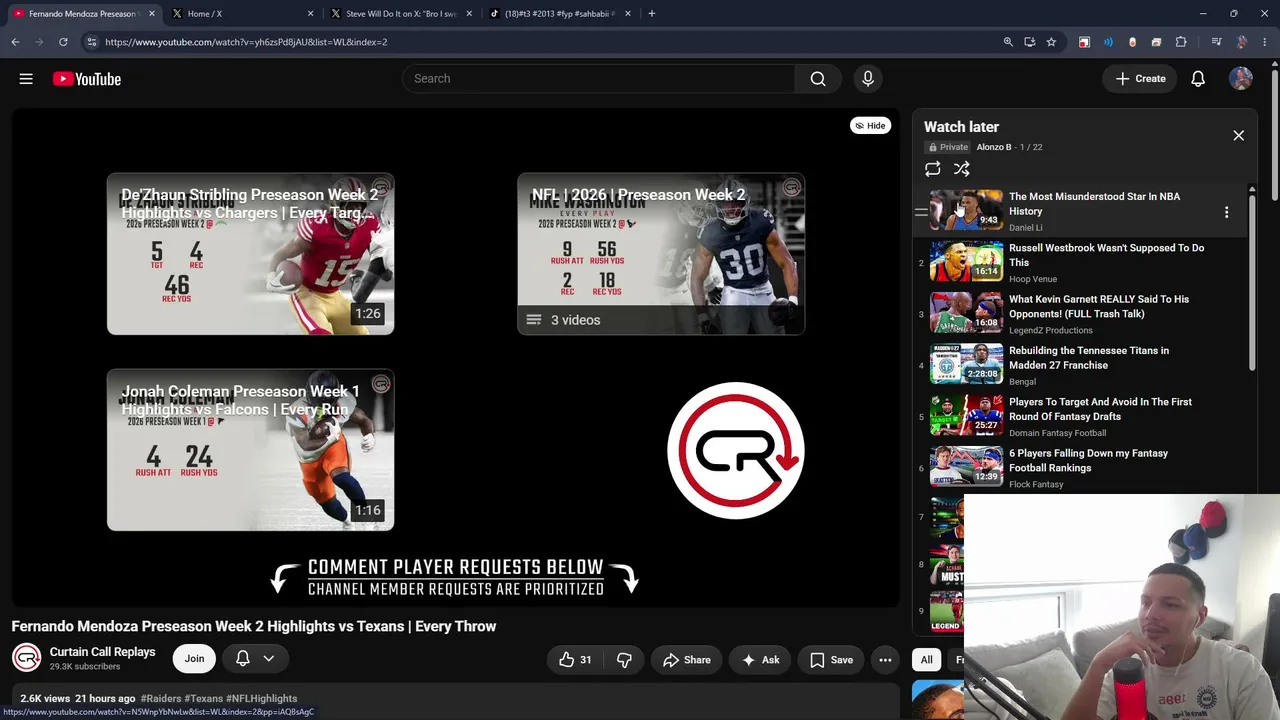Screen dimensions: 1280x720
Task: Click the blue sound-wave extension icon
Action: (x=1108, y=42)
